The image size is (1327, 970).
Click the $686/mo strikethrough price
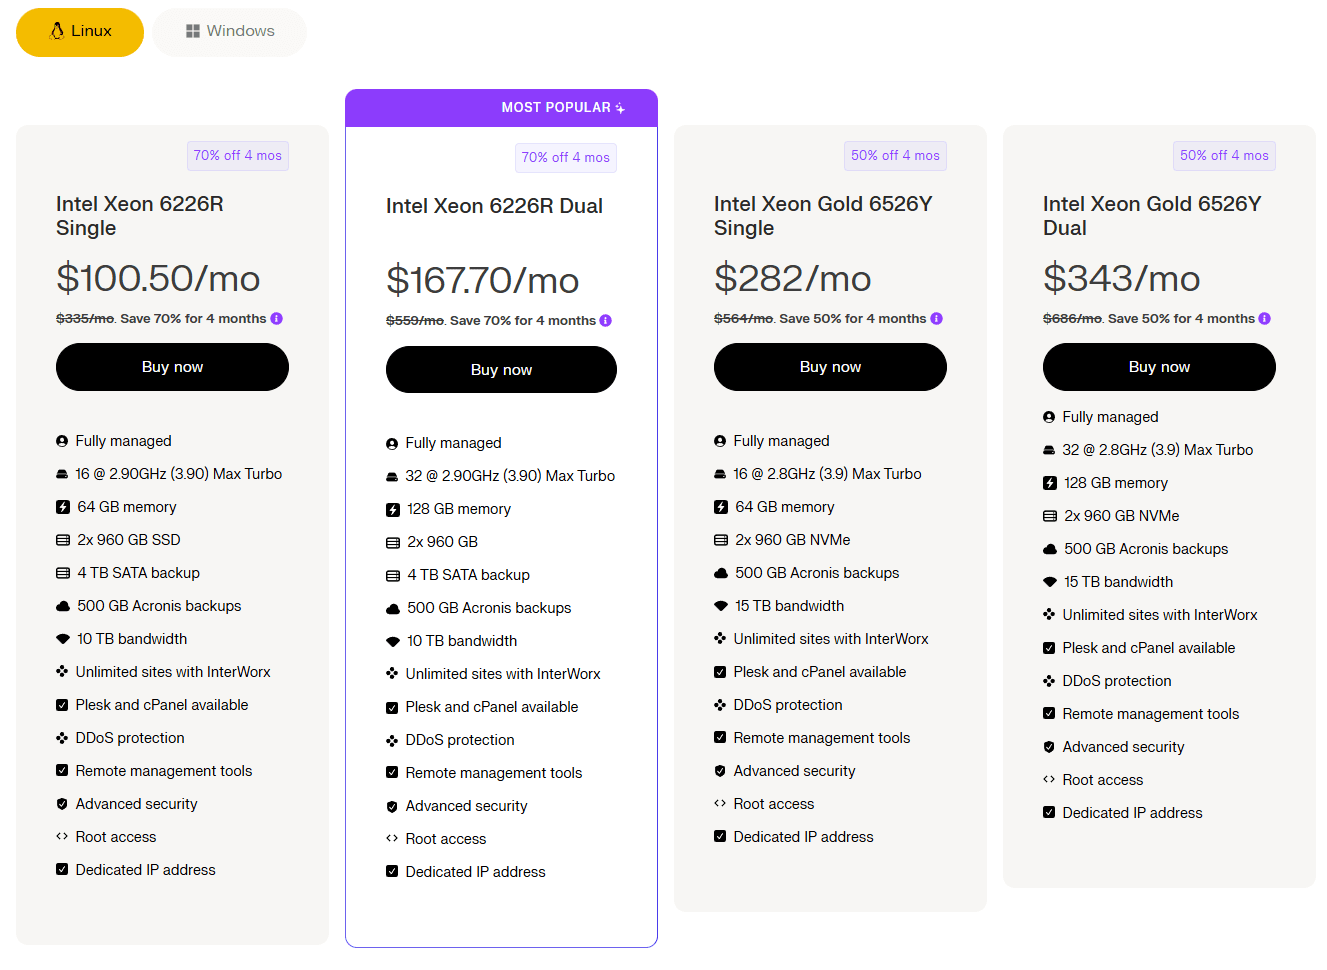click(x=1072, y=319)
